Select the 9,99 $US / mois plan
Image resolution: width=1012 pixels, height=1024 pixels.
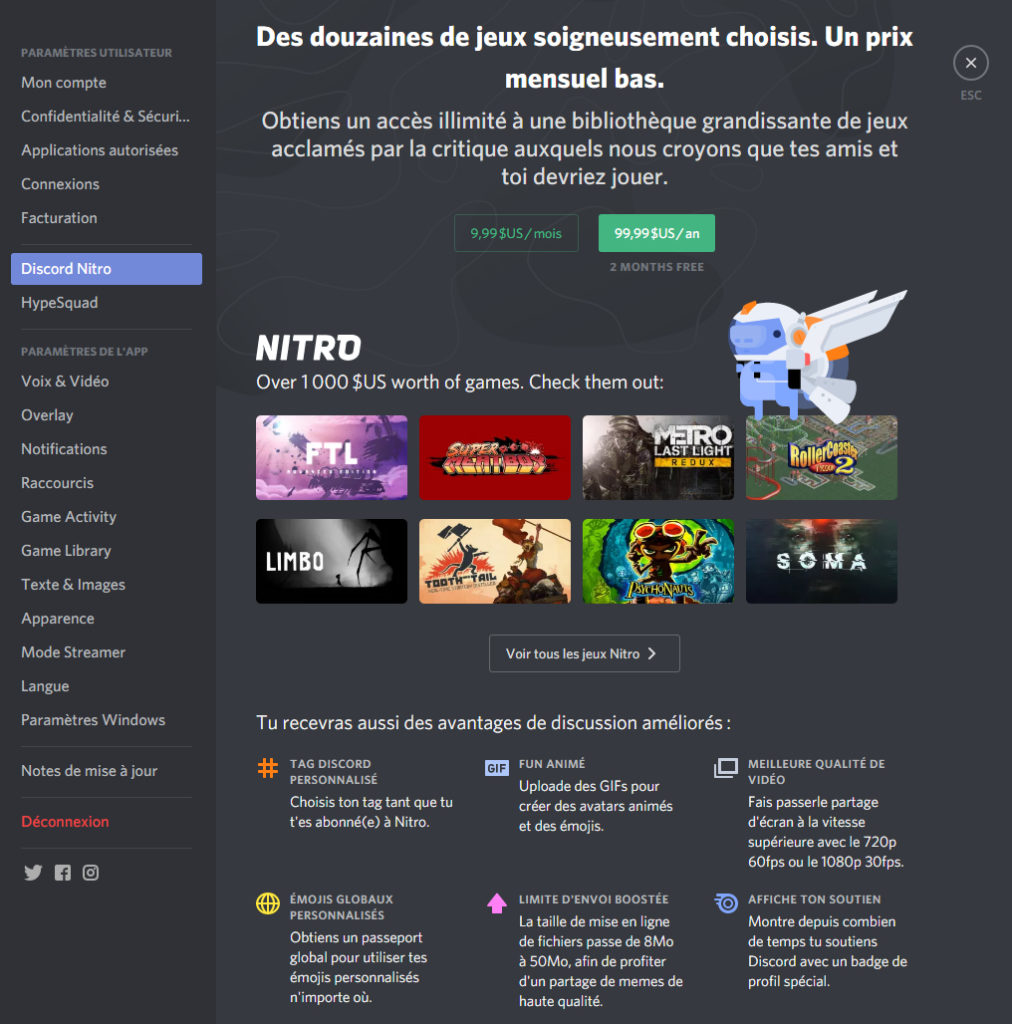tap(516, 233)
